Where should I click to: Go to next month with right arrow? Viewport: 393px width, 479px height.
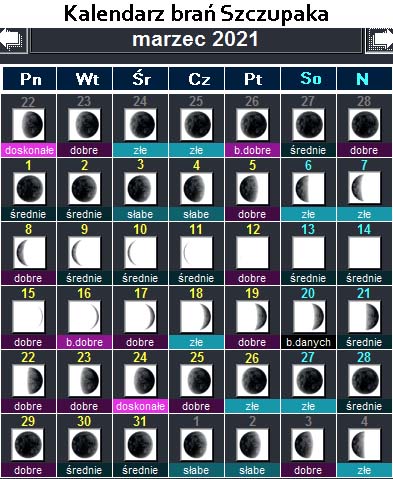point(379,40)
